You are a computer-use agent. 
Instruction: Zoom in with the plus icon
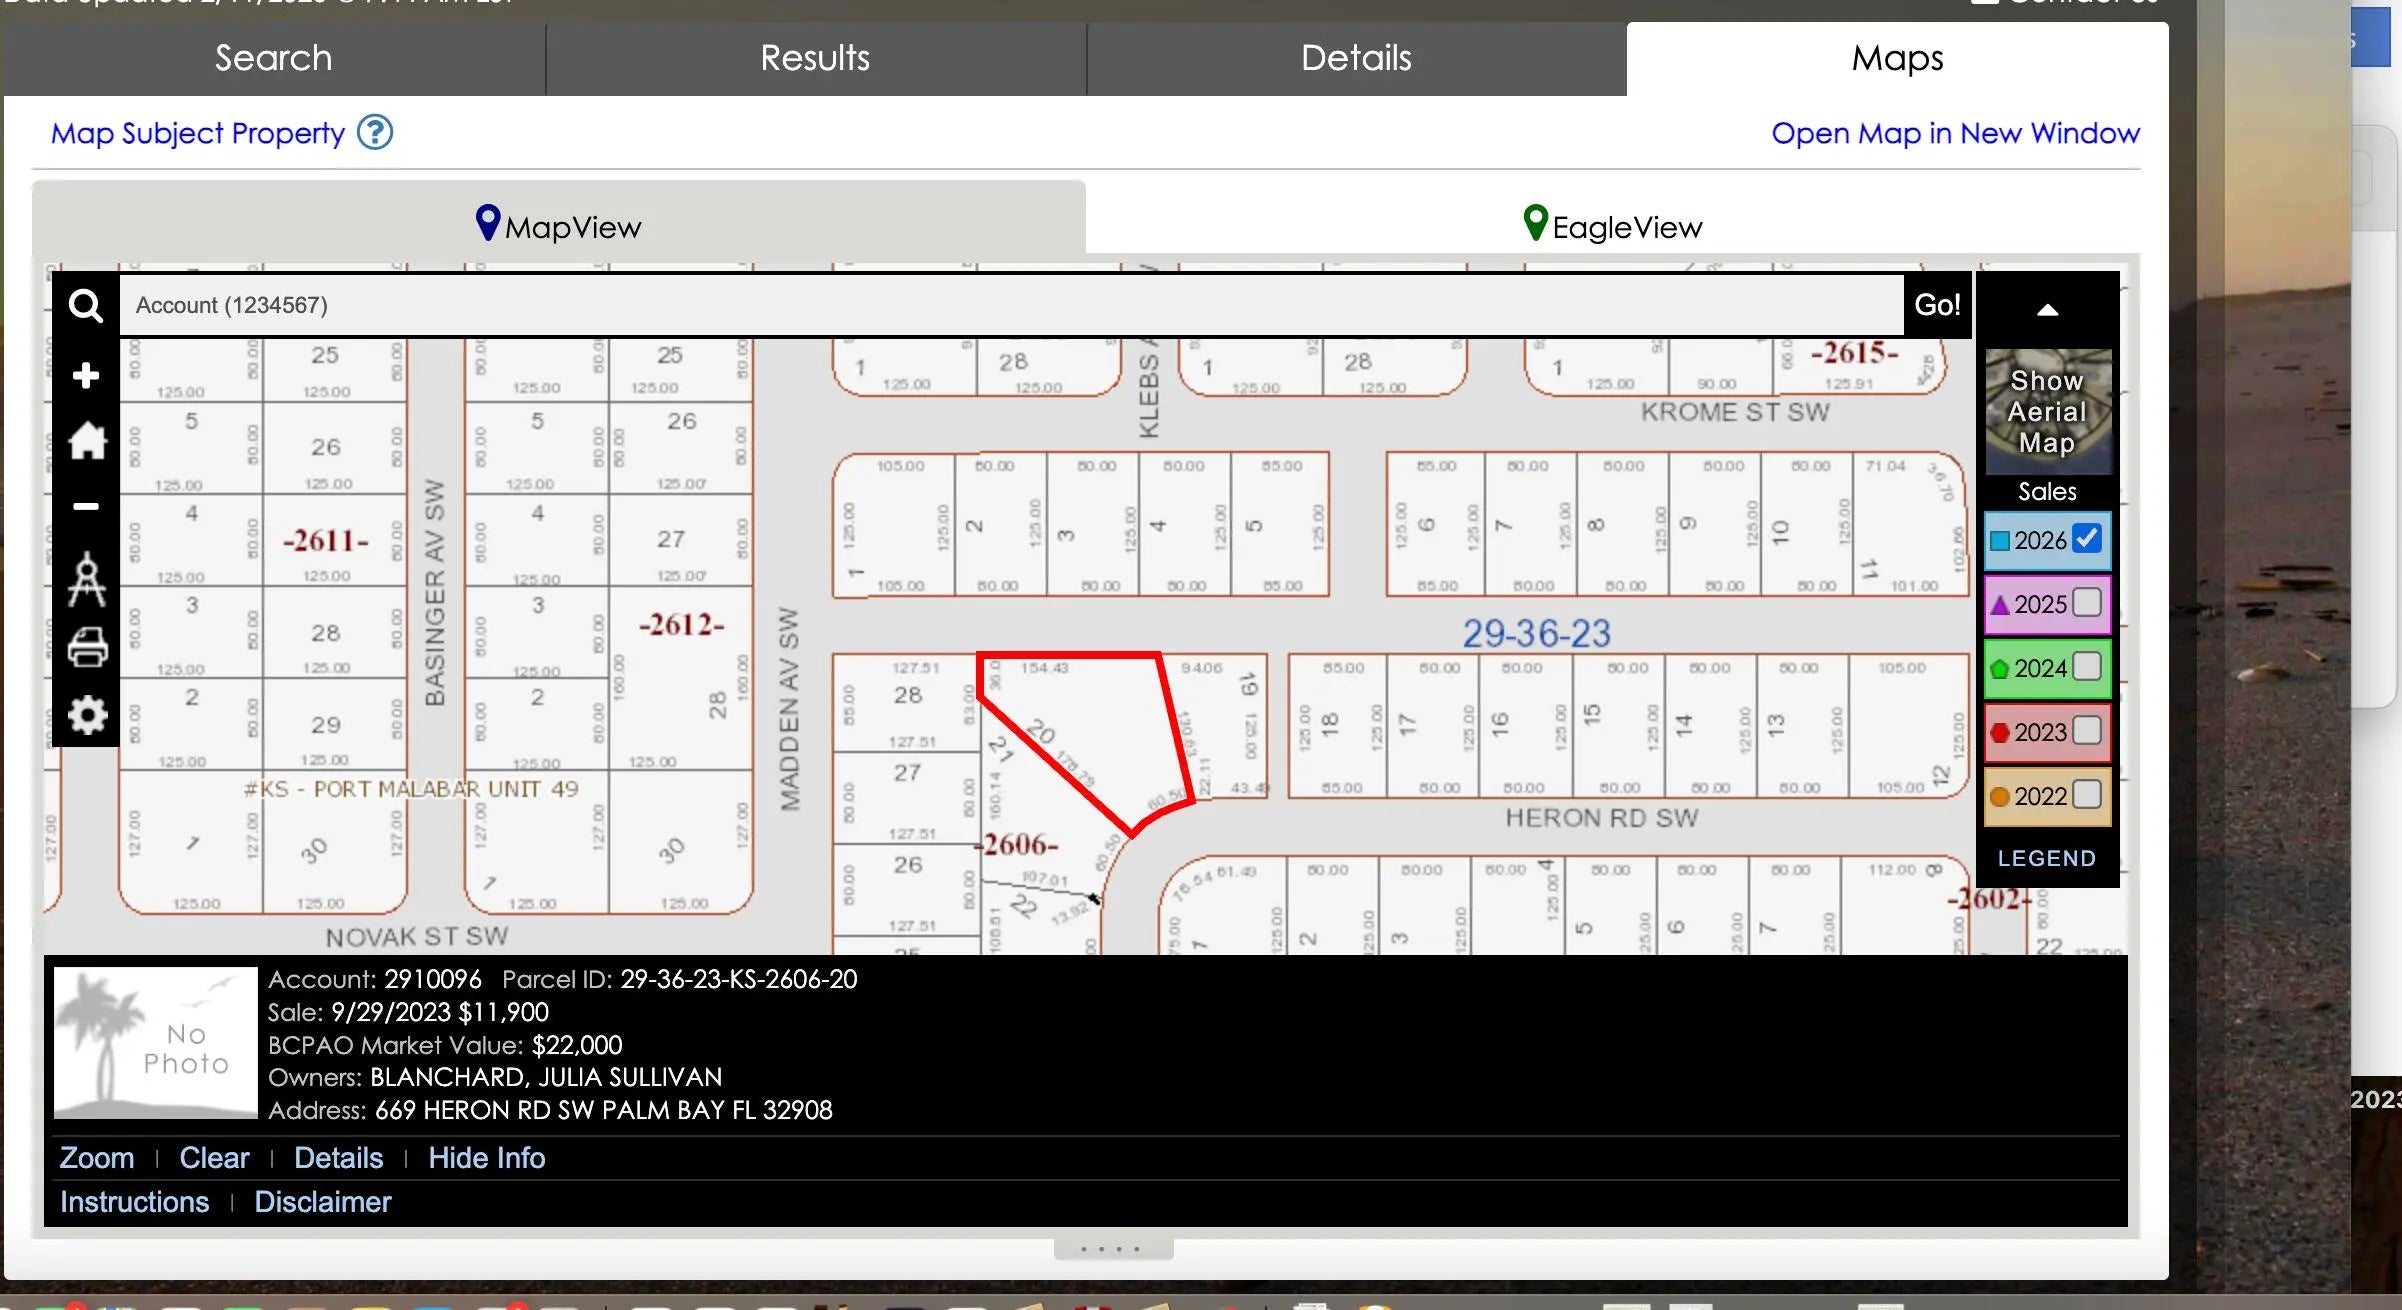click(86, 376)
